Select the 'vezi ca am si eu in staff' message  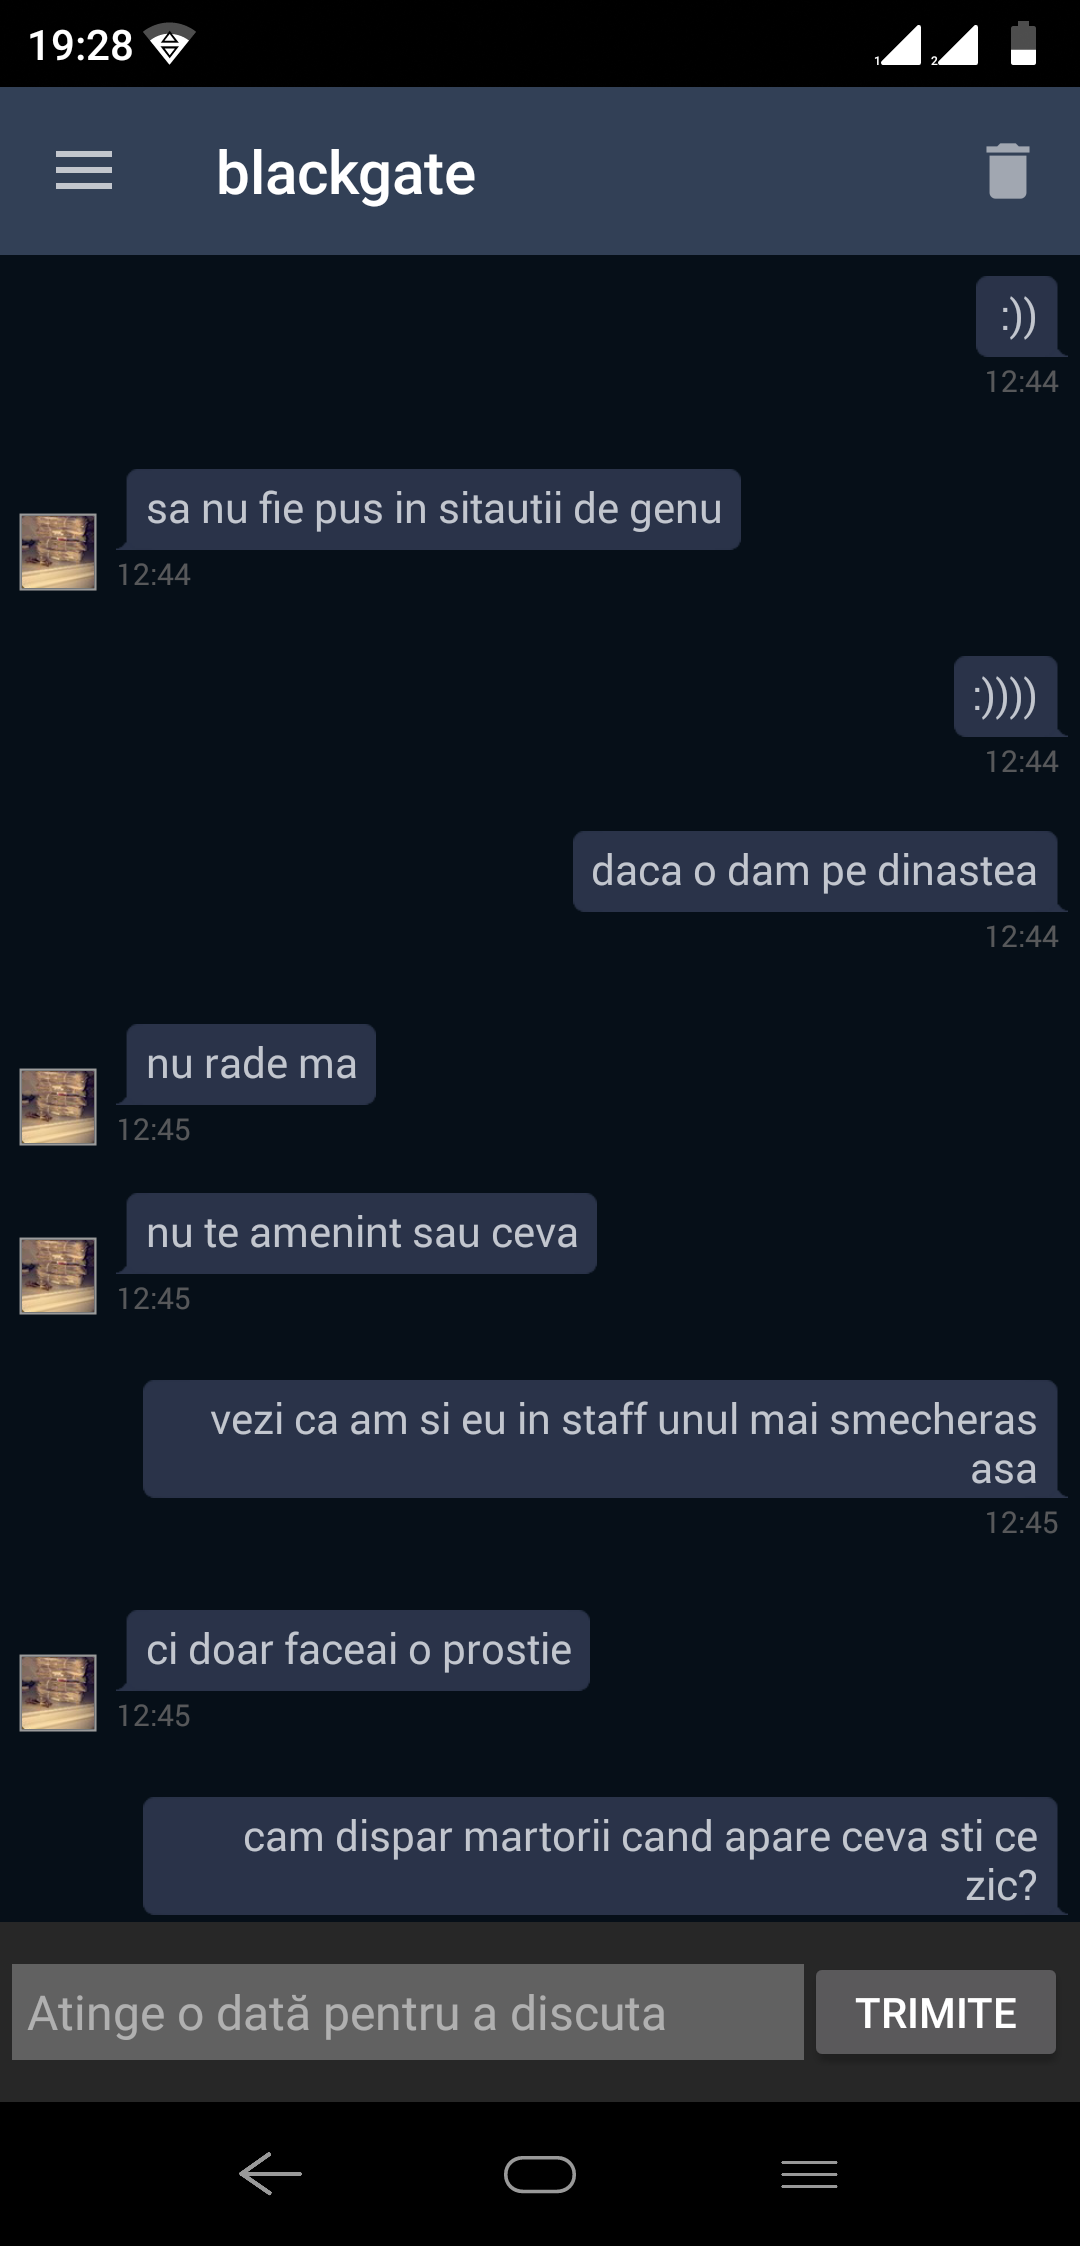[x=600, y=1439]
